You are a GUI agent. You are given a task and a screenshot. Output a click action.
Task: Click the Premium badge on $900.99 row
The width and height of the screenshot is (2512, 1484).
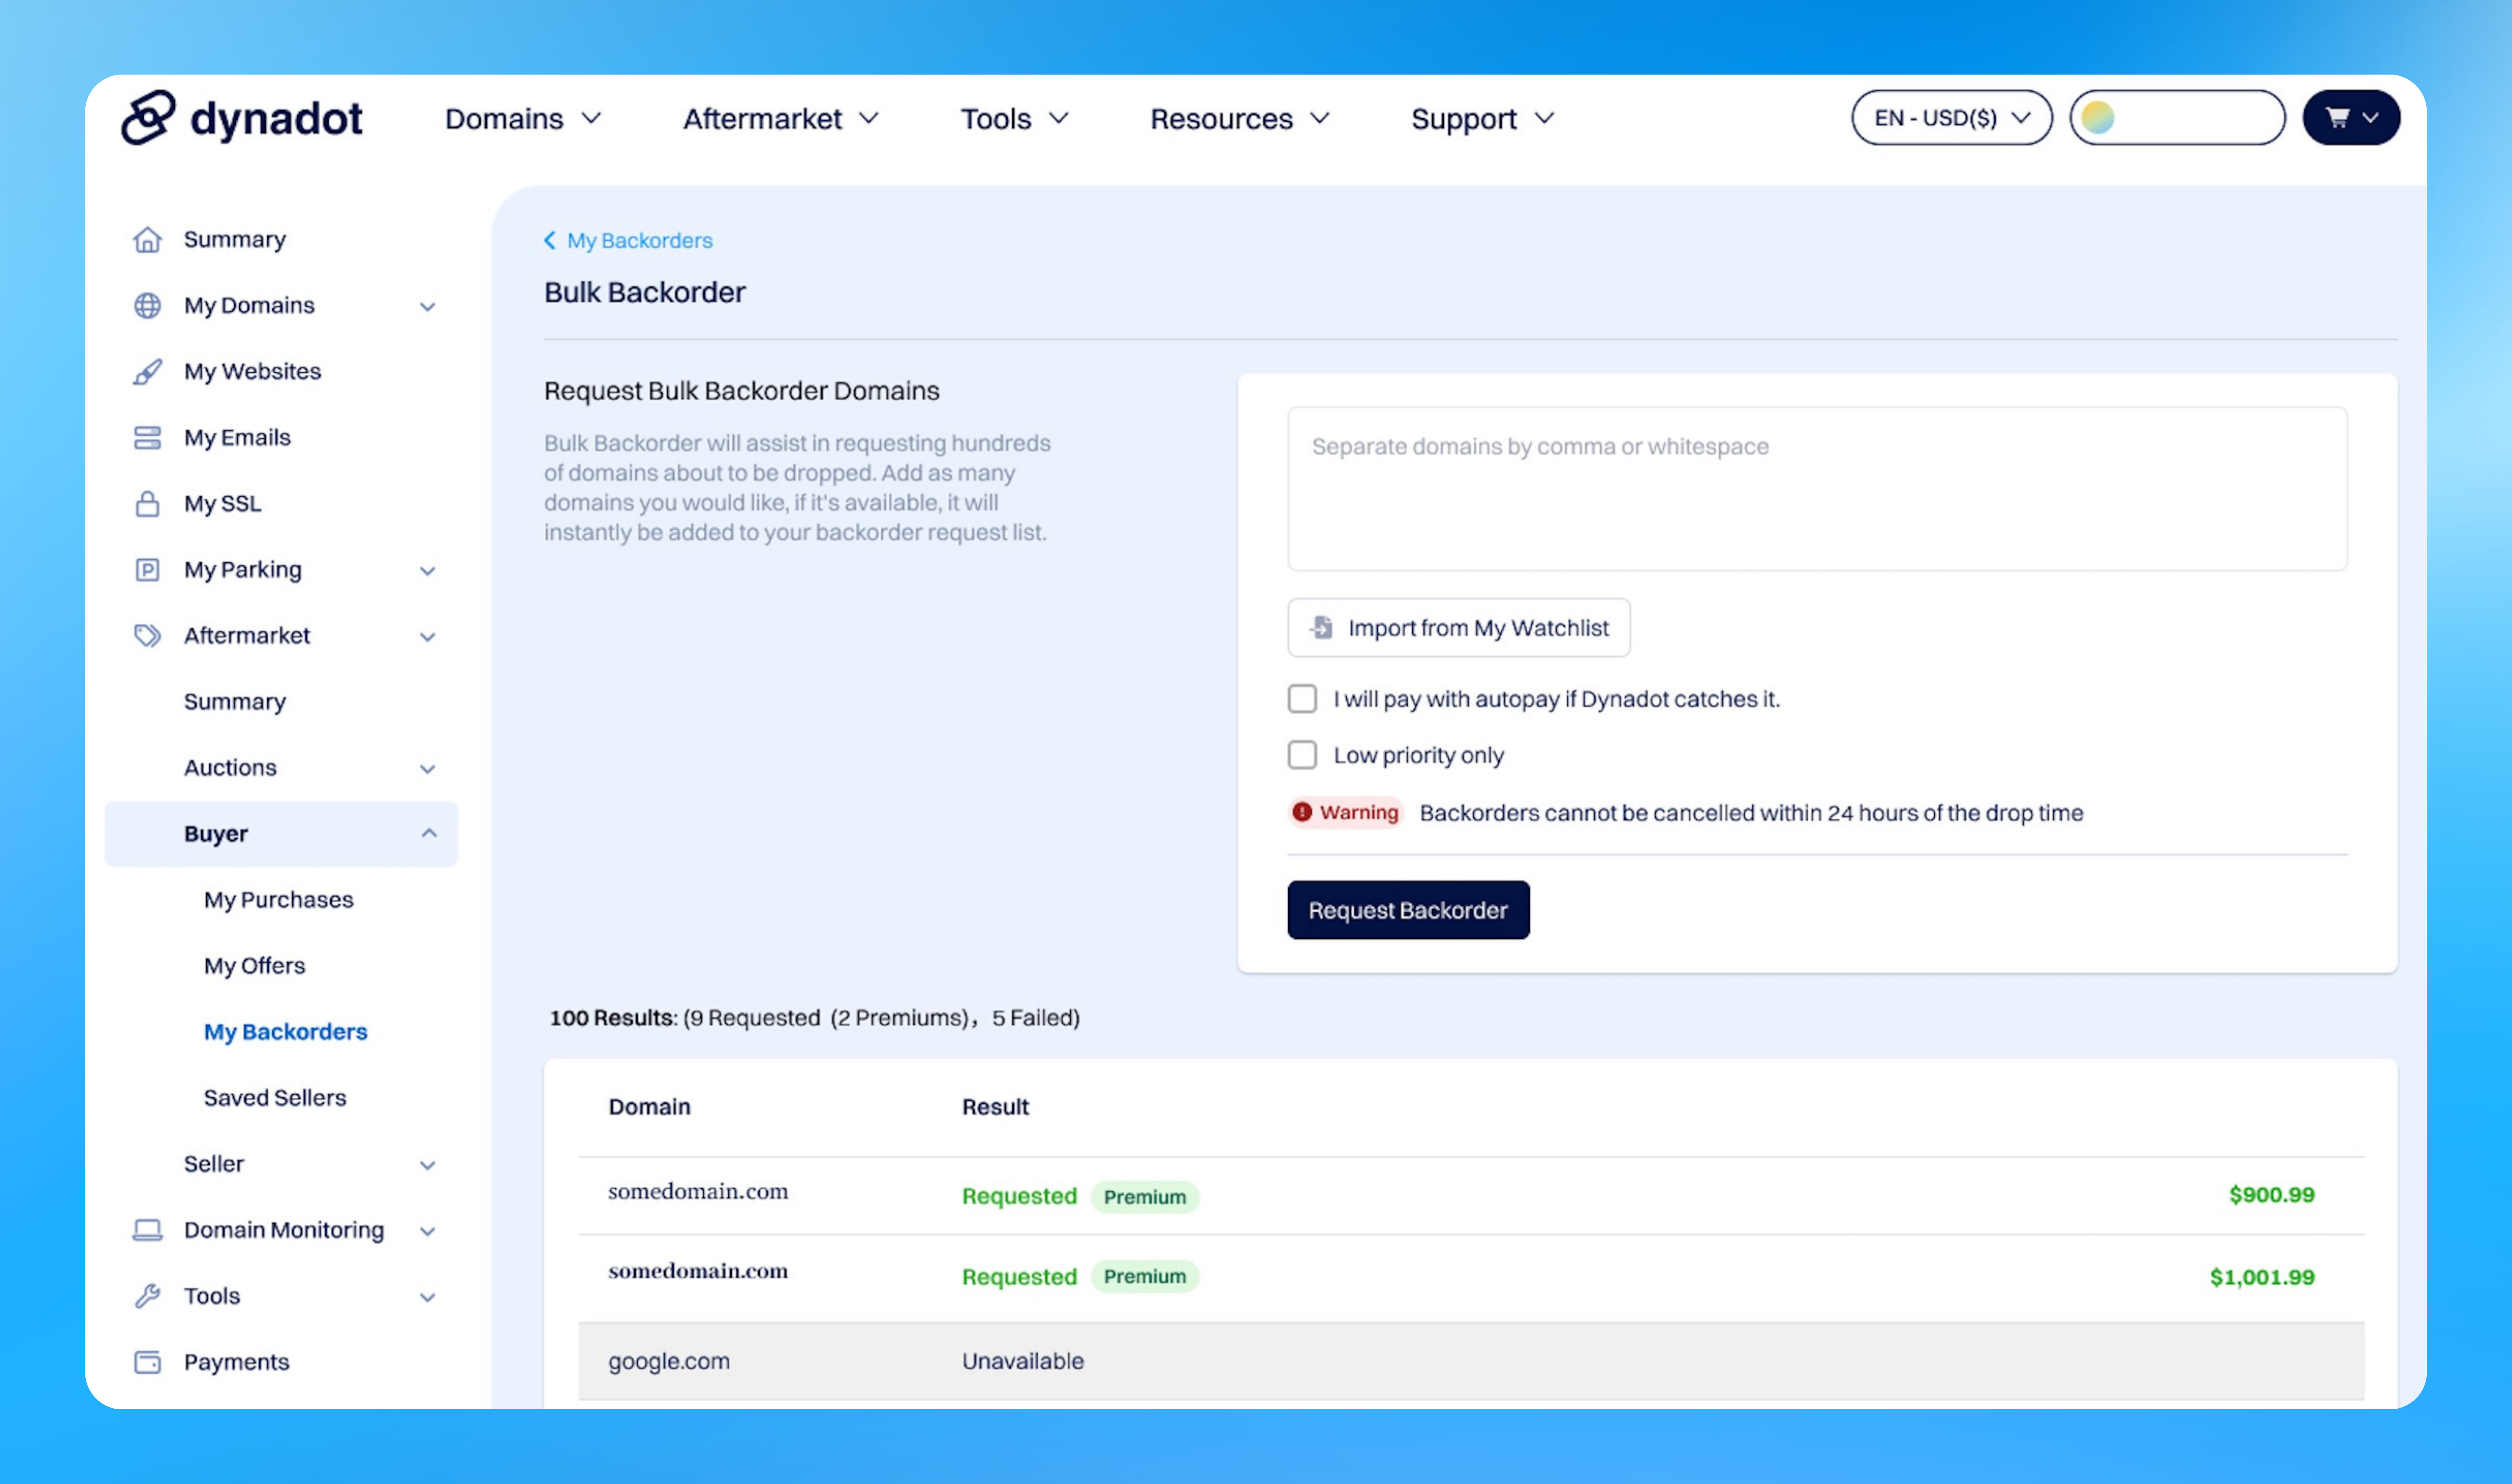pyautogui.click(x=1145, y=1197)
